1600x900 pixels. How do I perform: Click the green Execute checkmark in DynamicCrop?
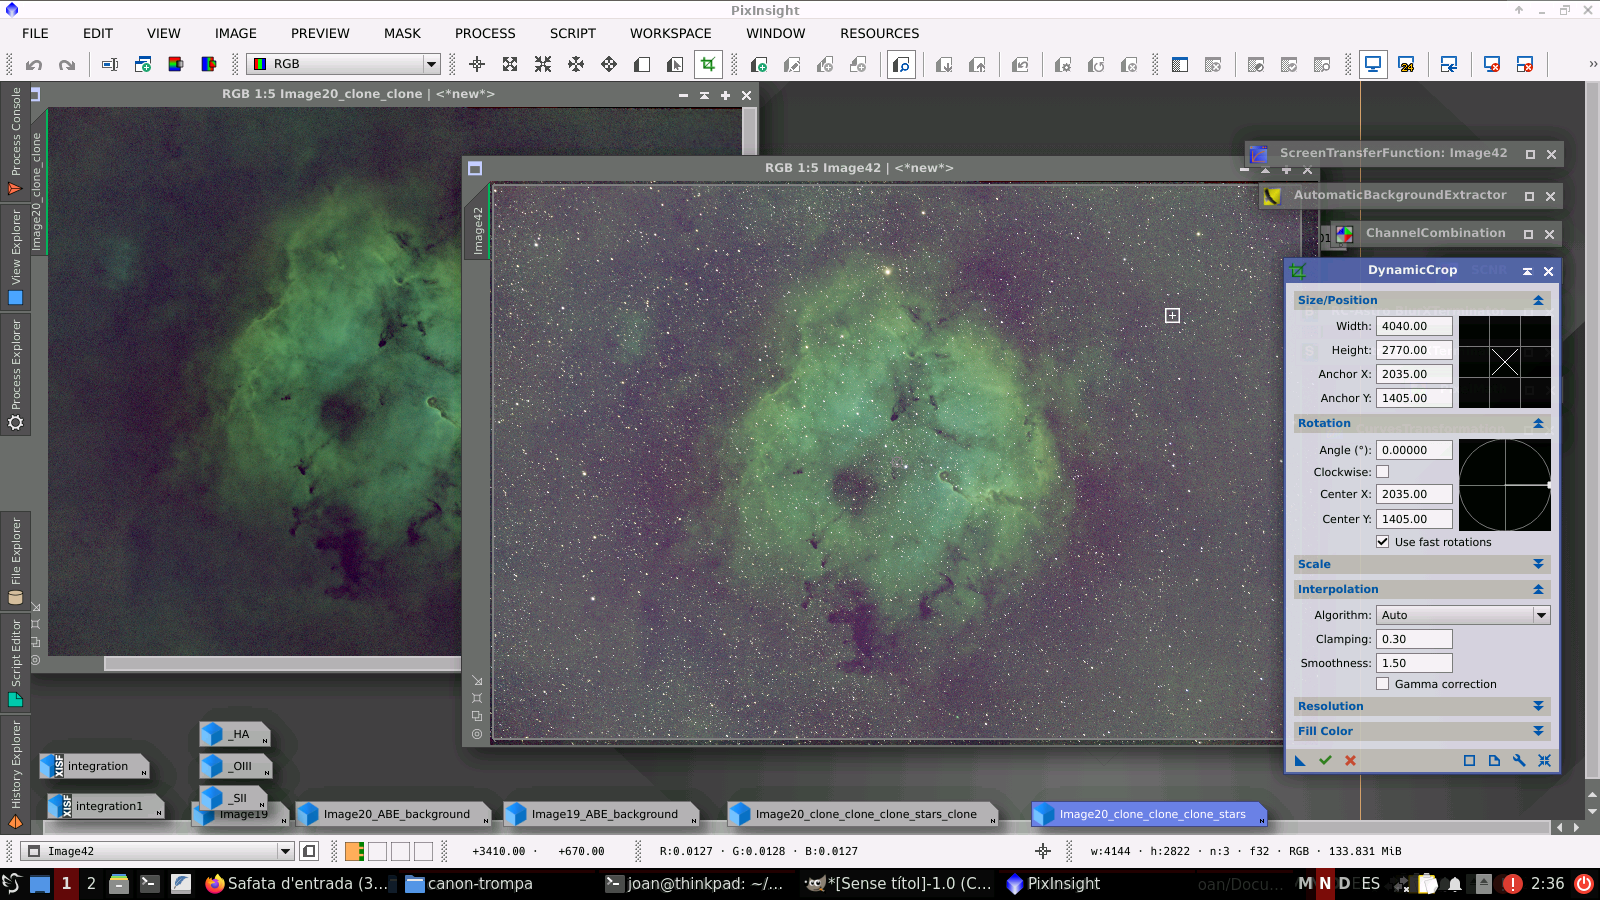1325,761
